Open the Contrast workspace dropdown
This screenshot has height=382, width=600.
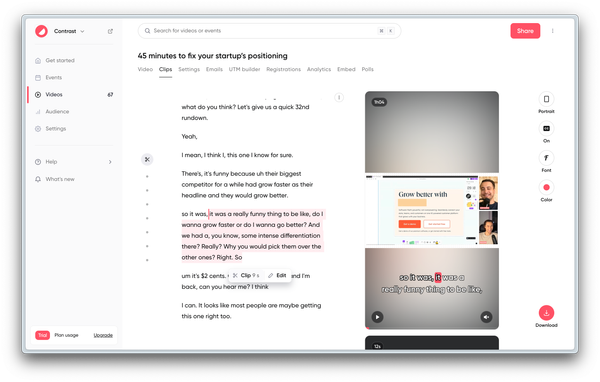point(69,31)
